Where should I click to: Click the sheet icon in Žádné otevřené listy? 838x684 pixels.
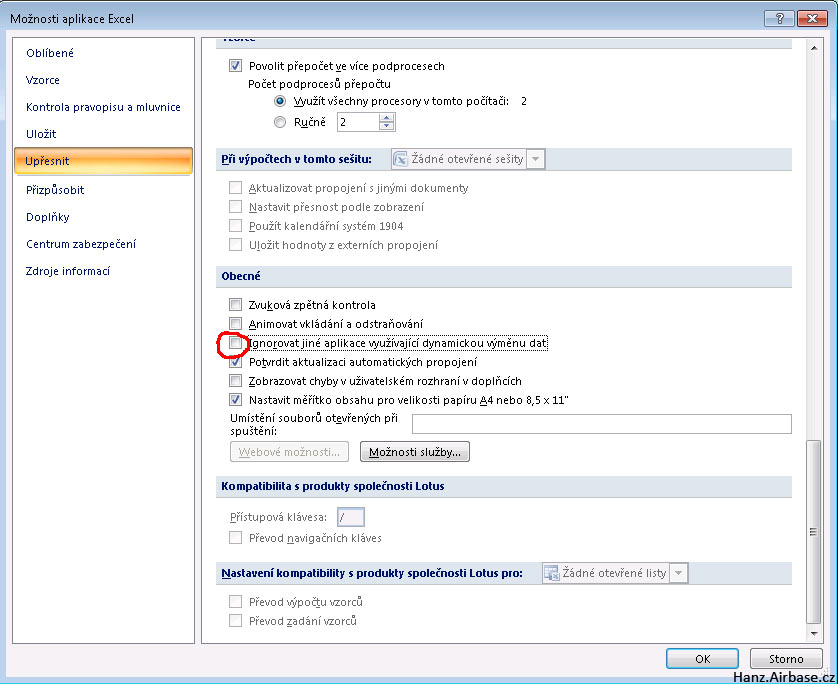[551, 573]
